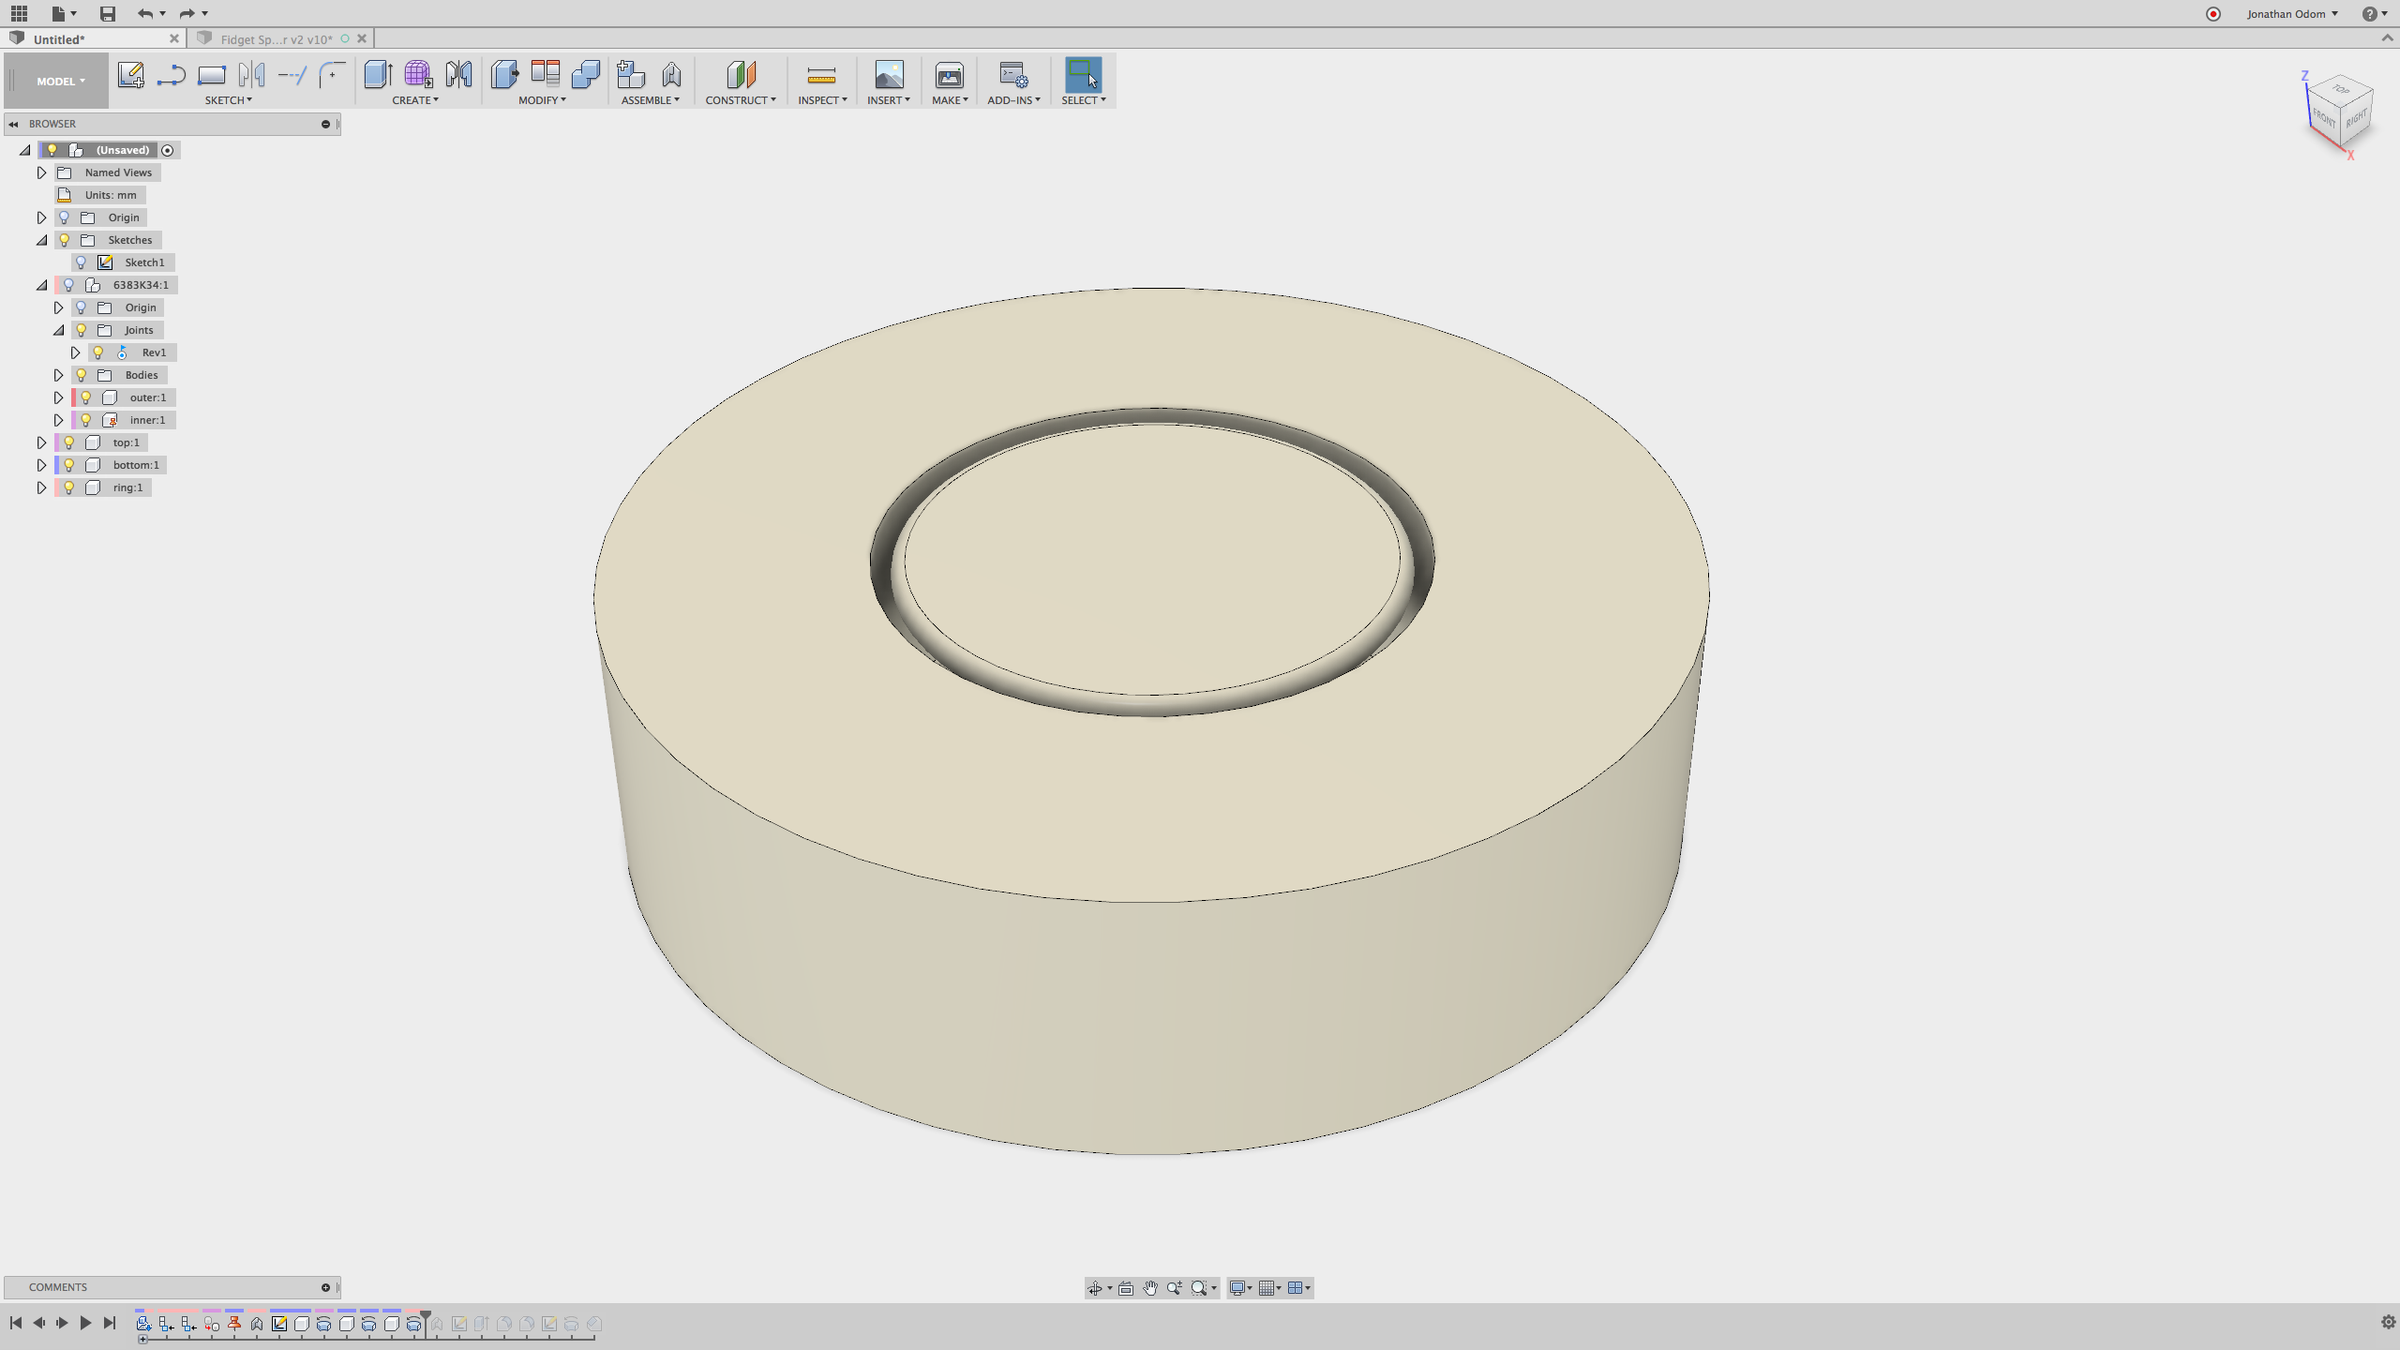Expand the Bodies folder
2400x1350 pixels.
point(59,375)
